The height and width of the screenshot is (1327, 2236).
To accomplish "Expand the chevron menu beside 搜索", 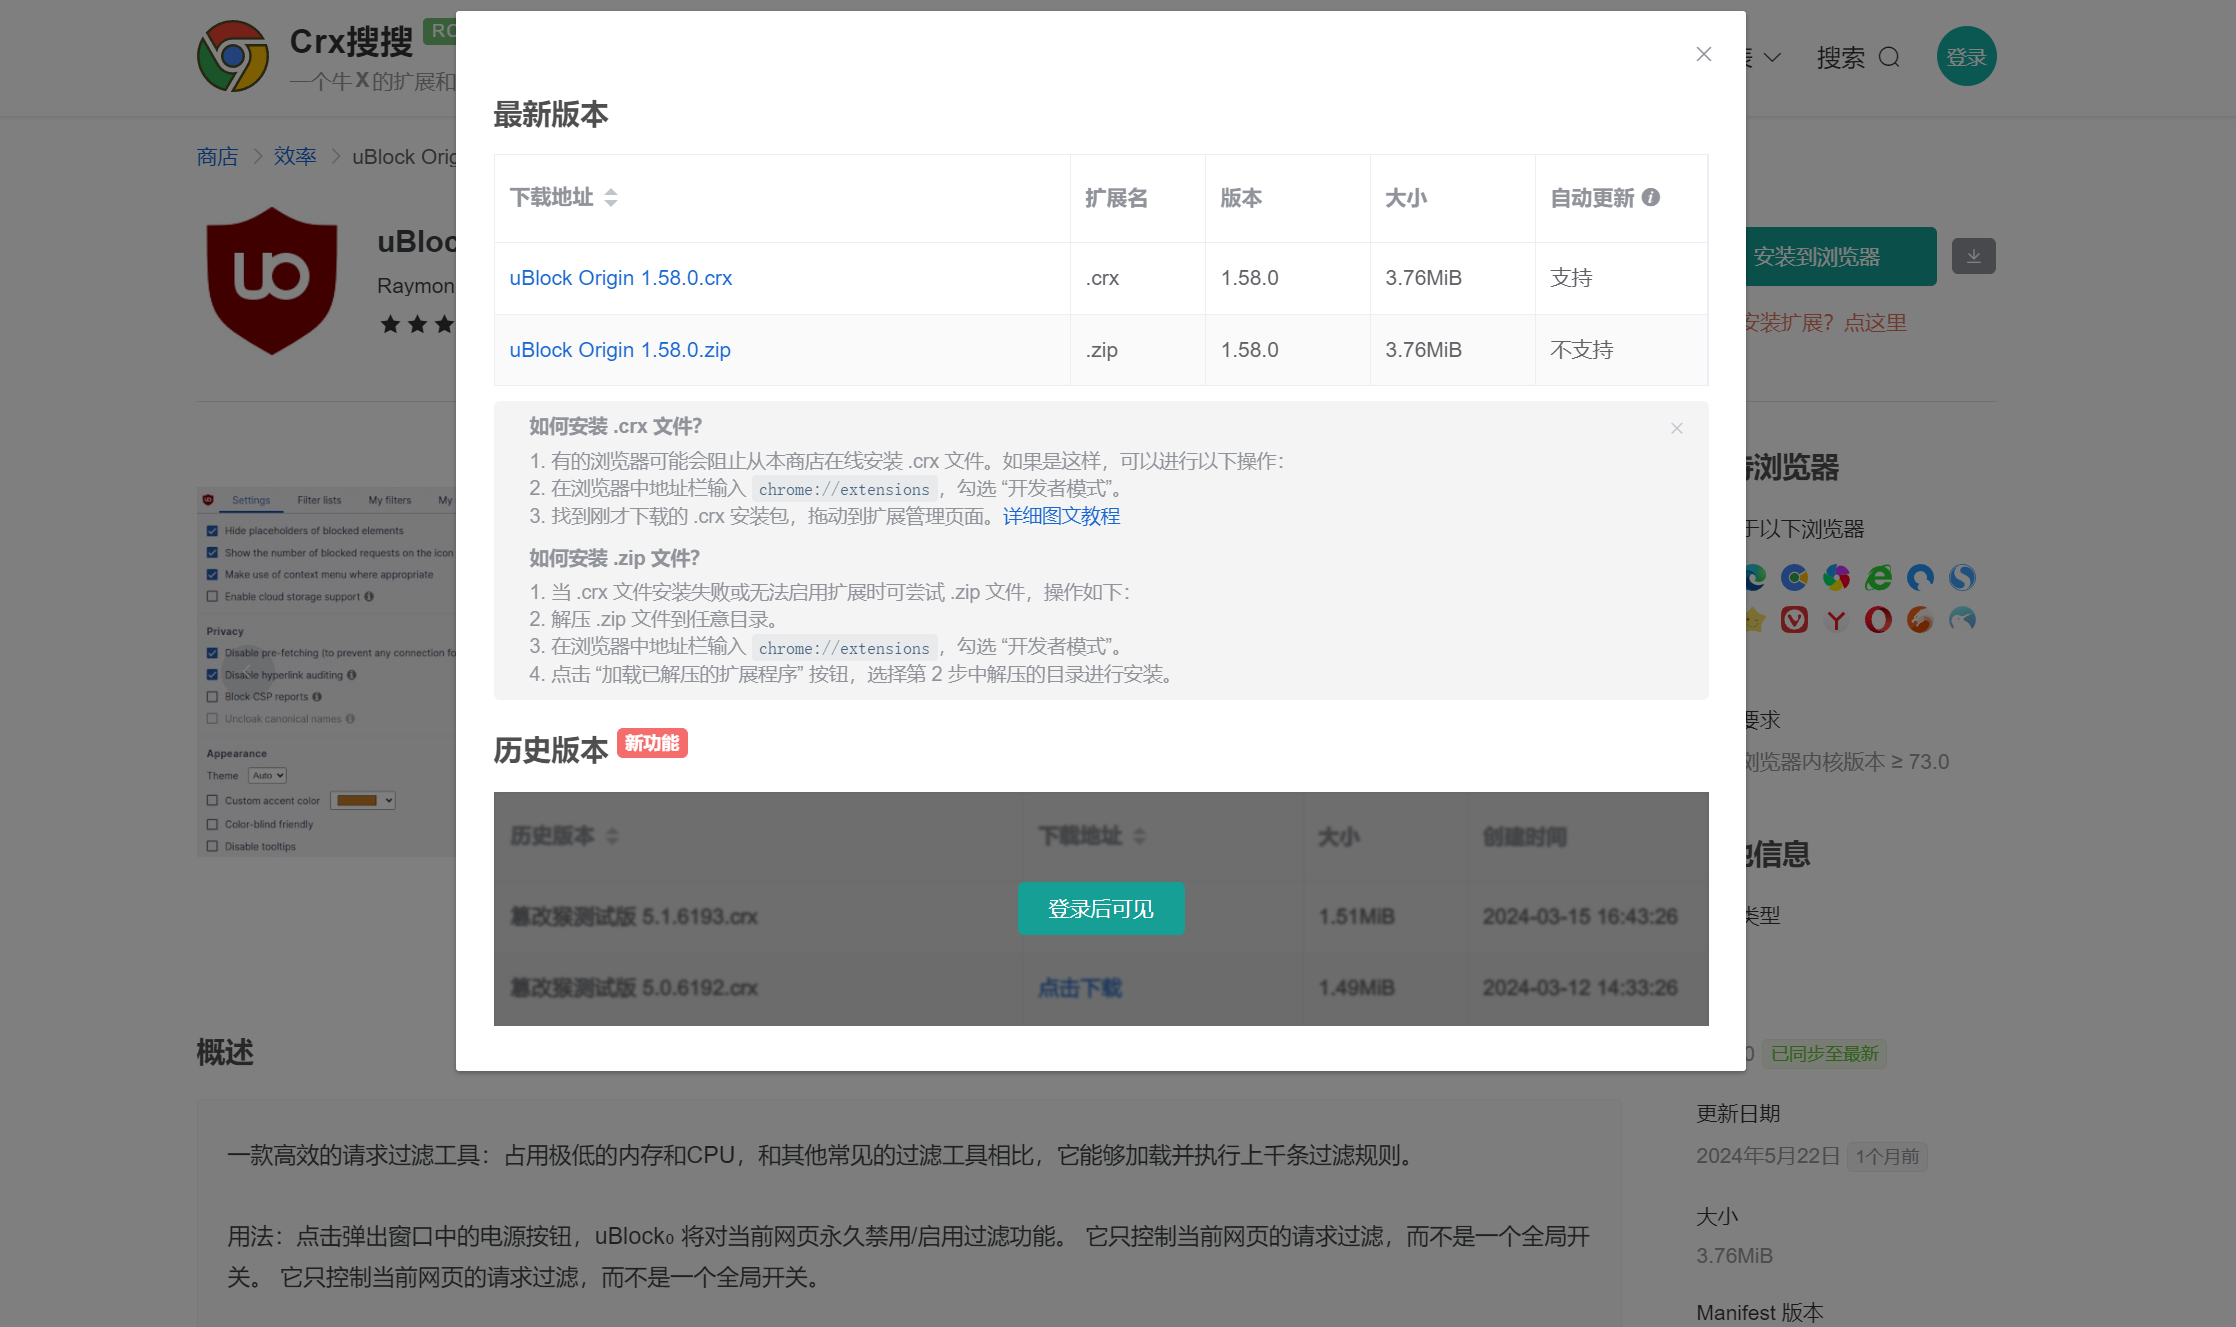I will click(1772, 57).
